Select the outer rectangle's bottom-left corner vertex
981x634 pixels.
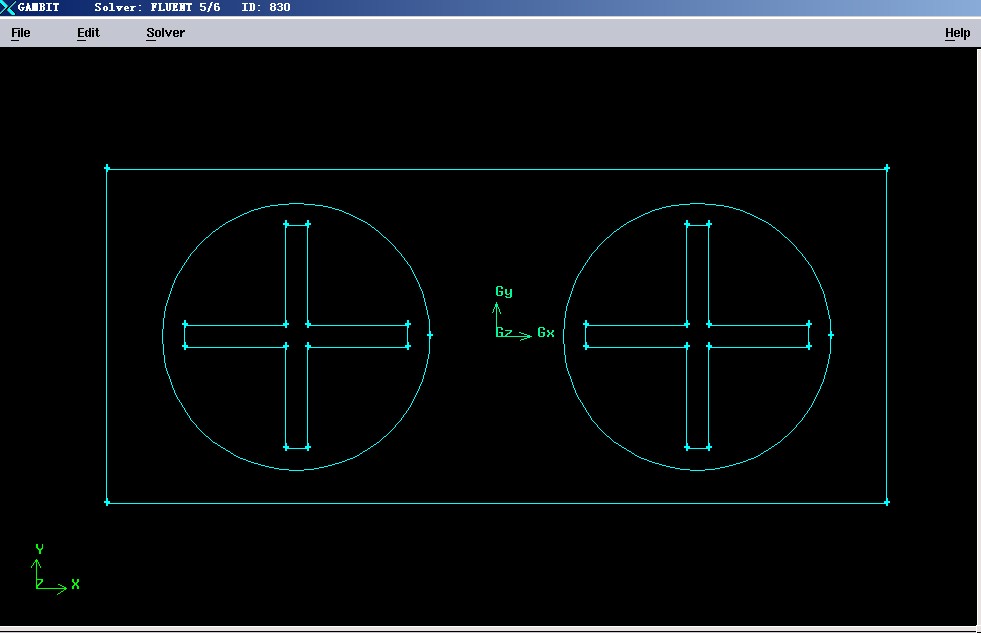(x=107, y=503)
